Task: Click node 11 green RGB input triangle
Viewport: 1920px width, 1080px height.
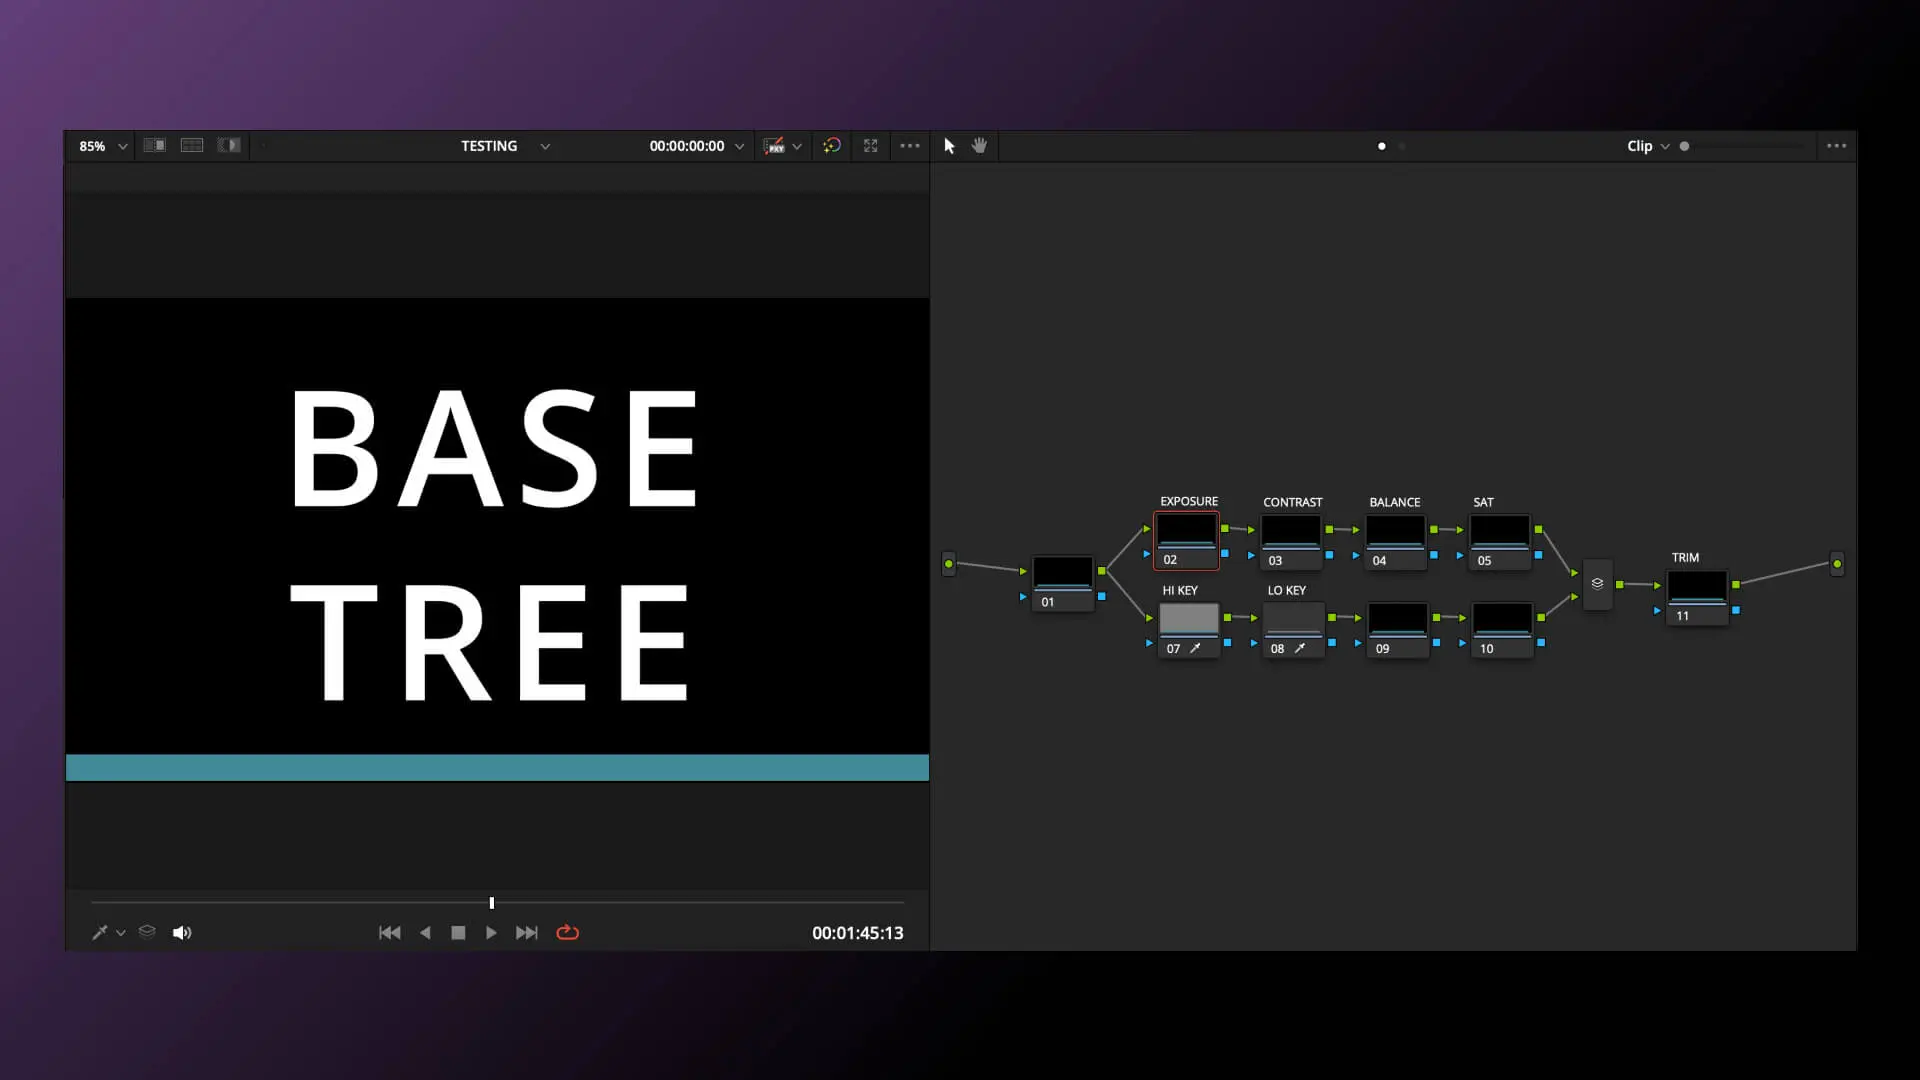Action: tap(1657, 585)
